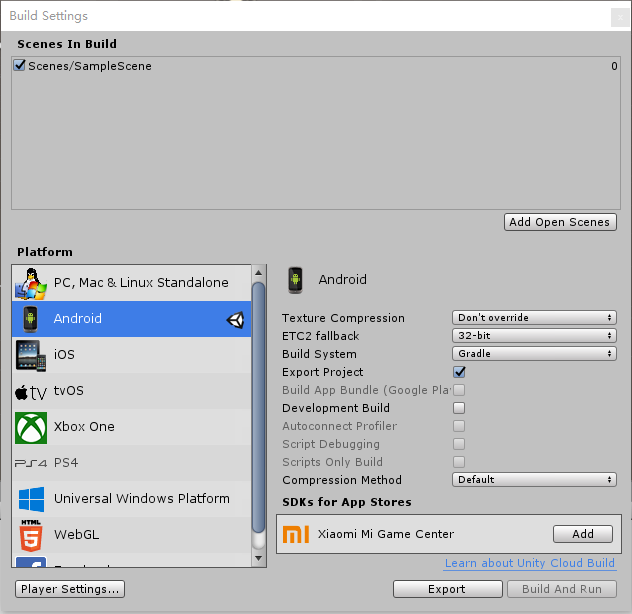Click the Autoconnect Profiler checkbox
Viewport: 632px width, 614px height.
[x=459, y=426]
